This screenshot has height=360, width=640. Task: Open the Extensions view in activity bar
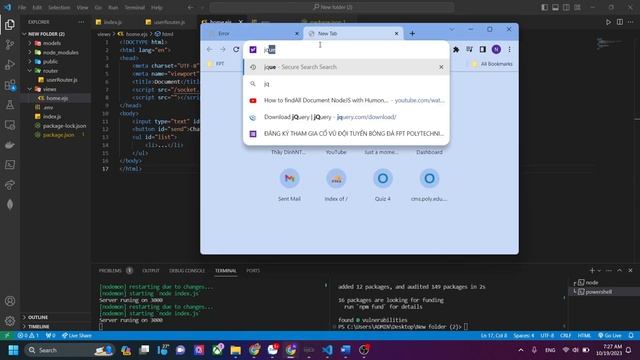(10, 85)
